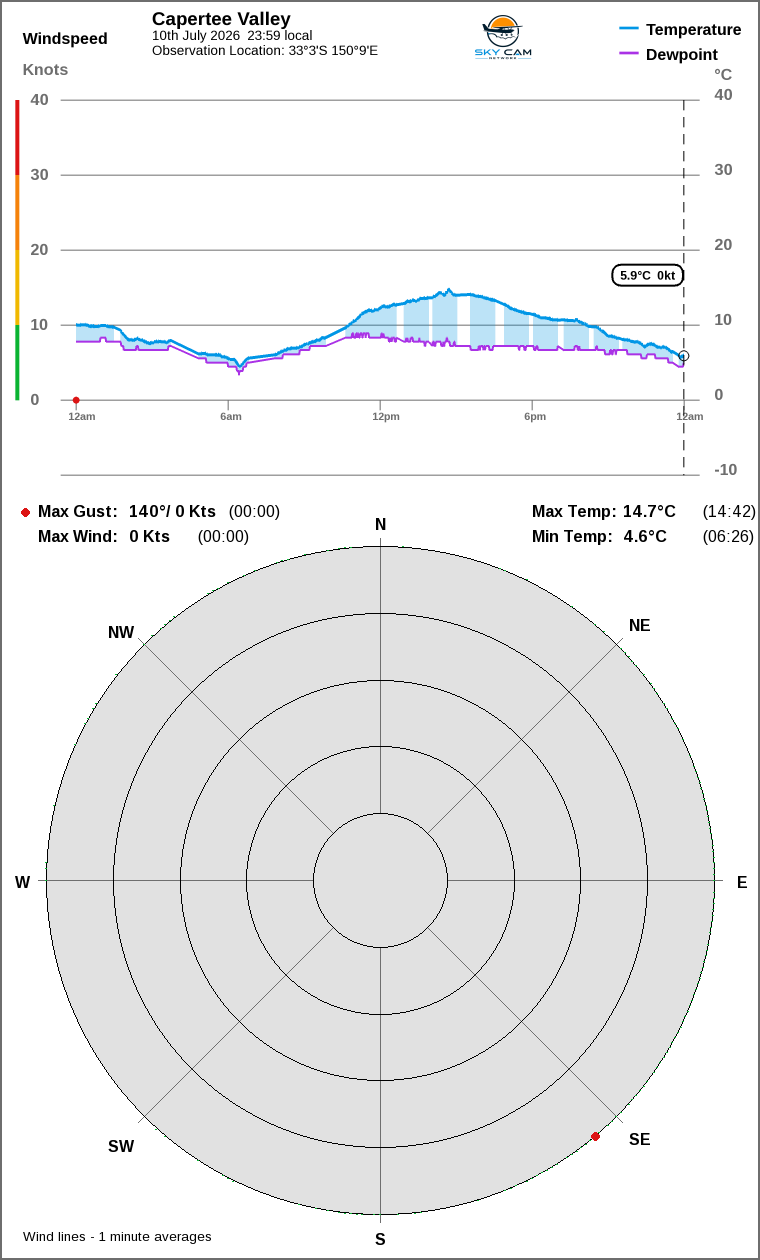
Task: Click the Sky Cam Network logo
Action: click(502, 38)
